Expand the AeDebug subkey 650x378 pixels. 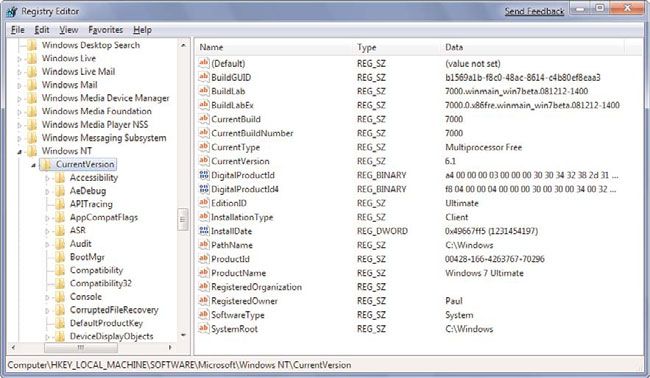(x=47, y=191)
